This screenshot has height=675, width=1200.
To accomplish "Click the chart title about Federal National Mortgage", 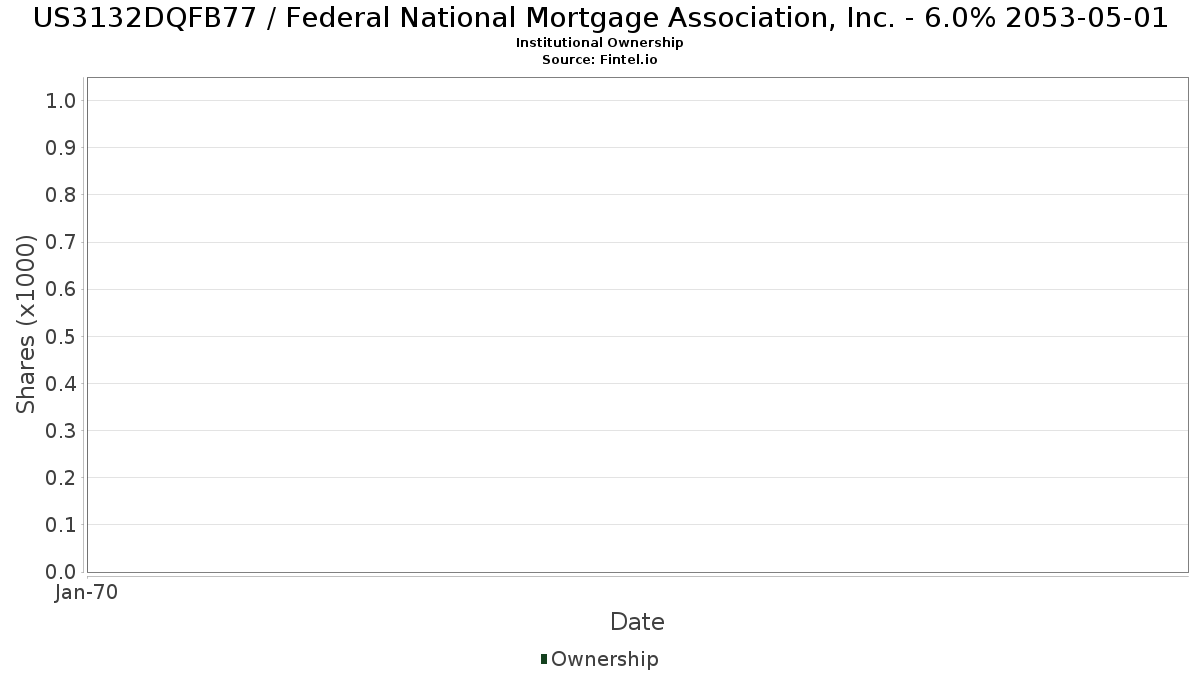I will 600,18.
